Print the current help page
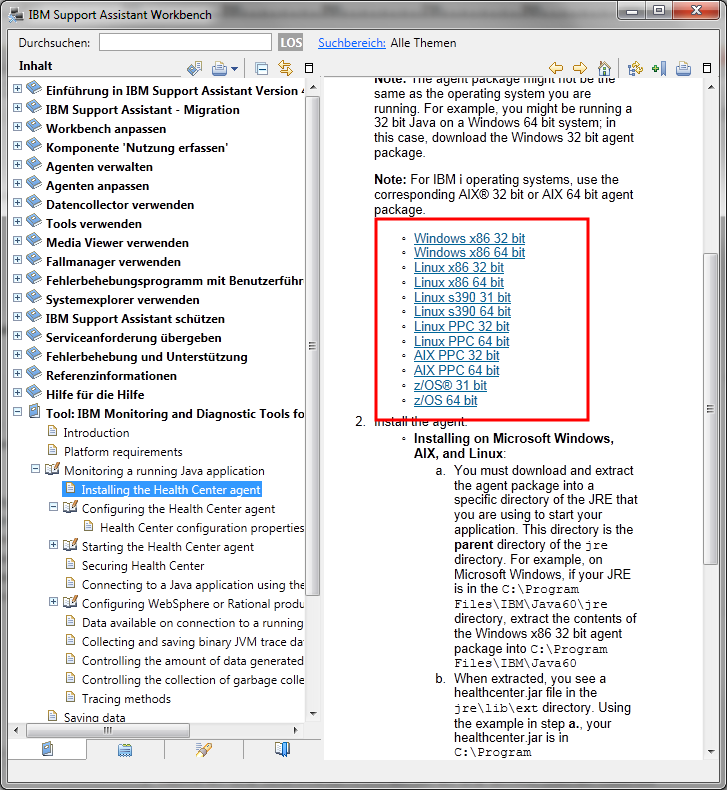The image size is (727, 790). coord(684,68)
